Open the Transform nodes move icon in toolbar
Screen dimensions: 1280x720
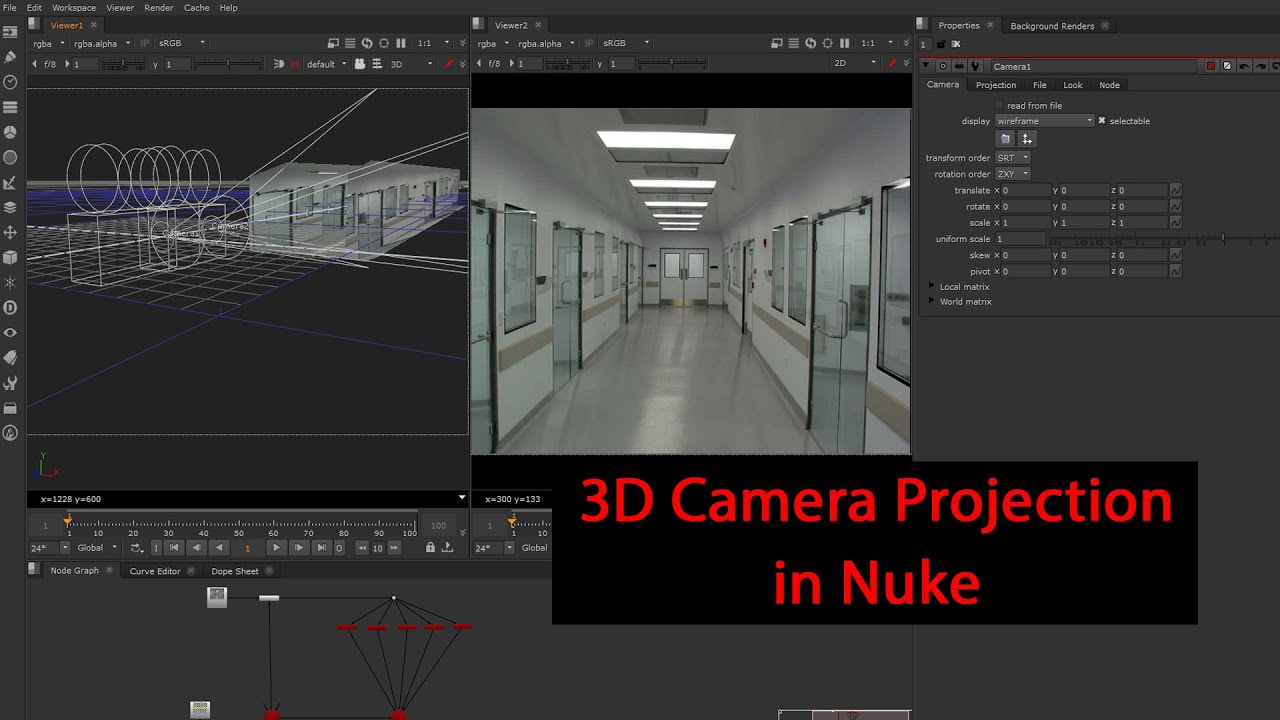(x=11, y=232)
